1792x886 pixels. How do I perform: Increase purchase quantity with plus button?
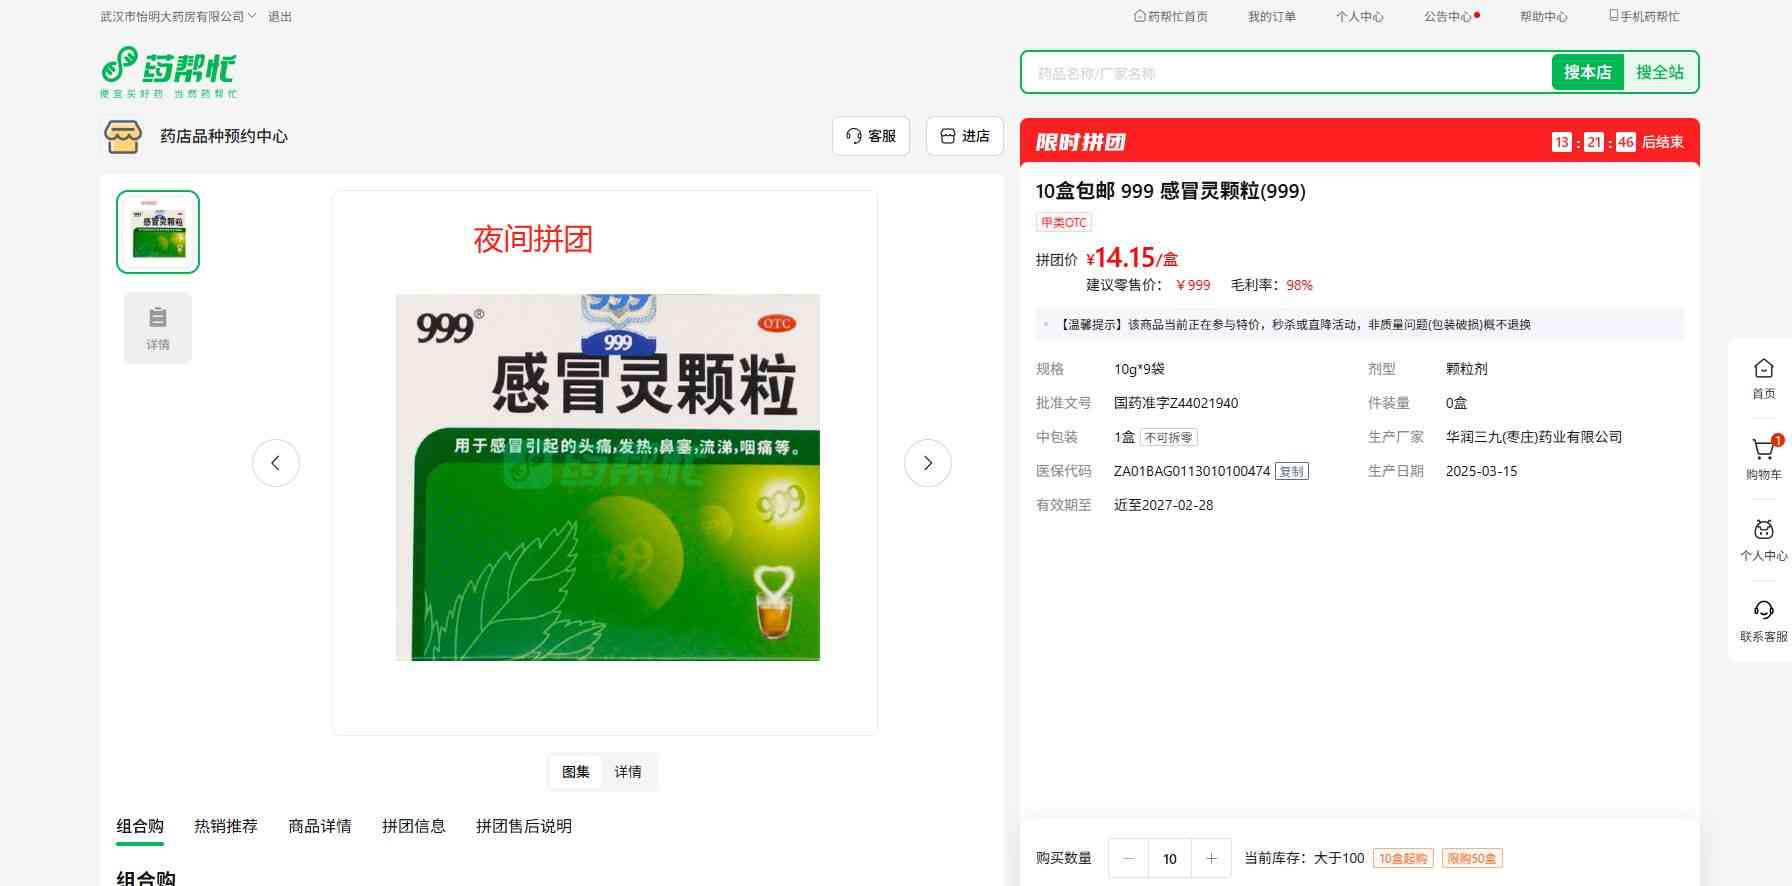pos(1211,858)
